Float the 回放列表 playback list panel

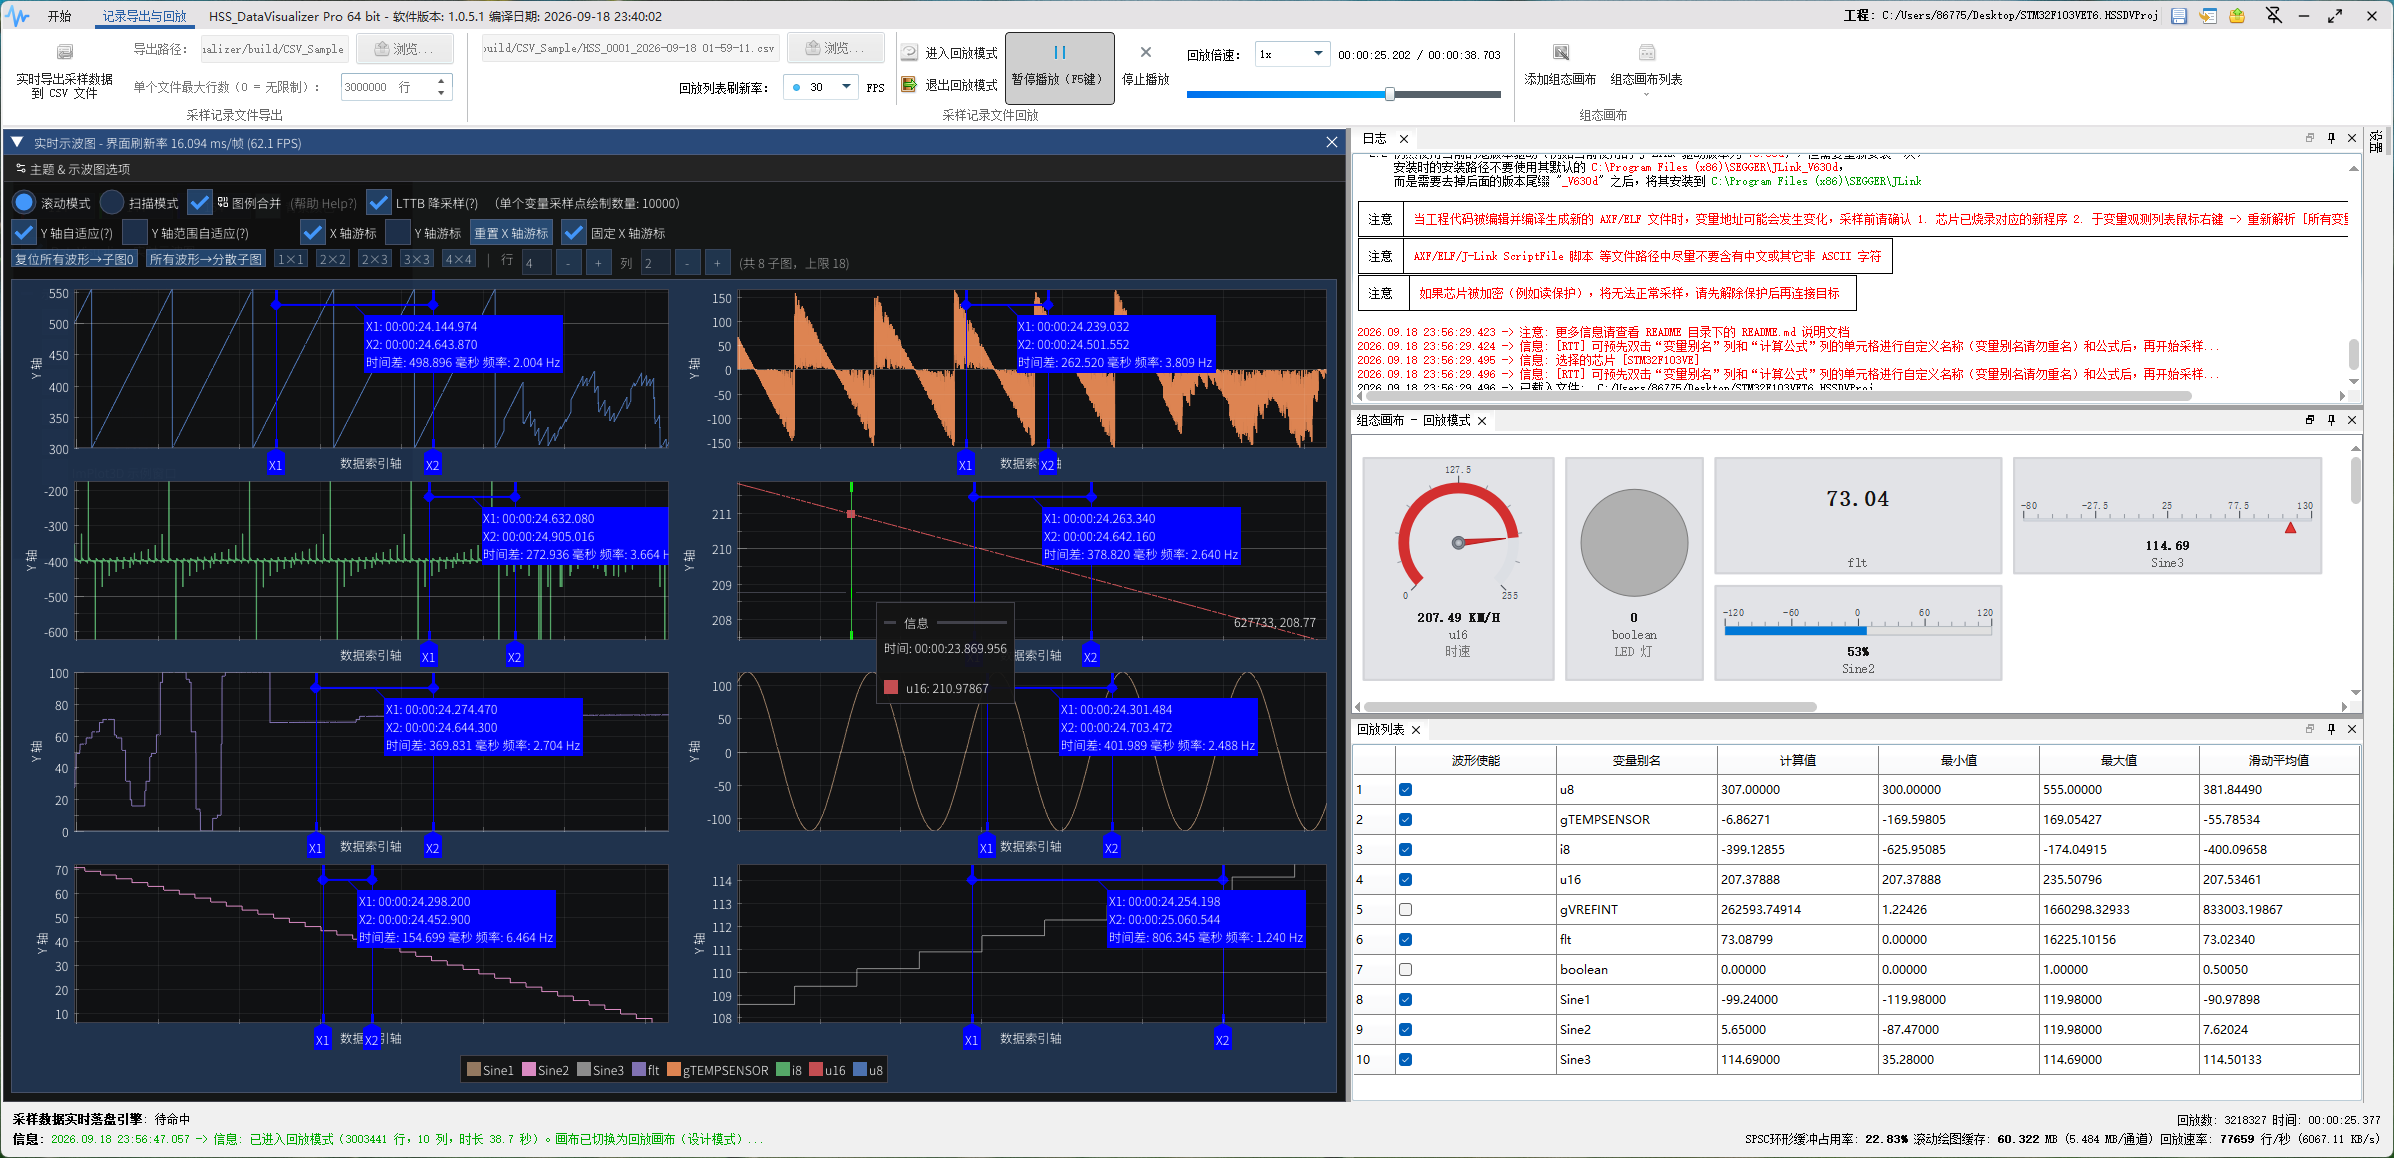coord(2310,729)
